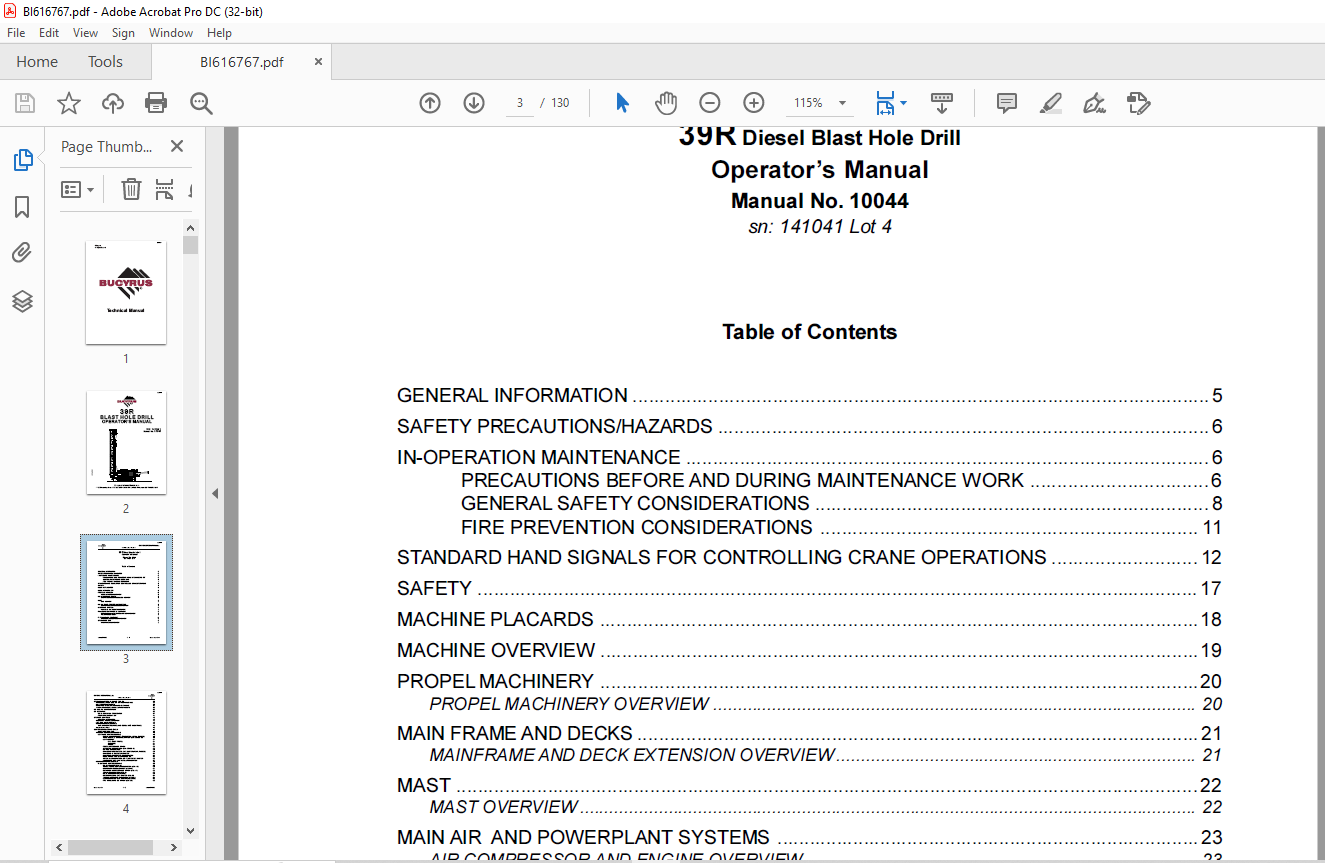Select the page 4 thumbnail
This screenshot has height=863, width=1325.
[126, 742]
